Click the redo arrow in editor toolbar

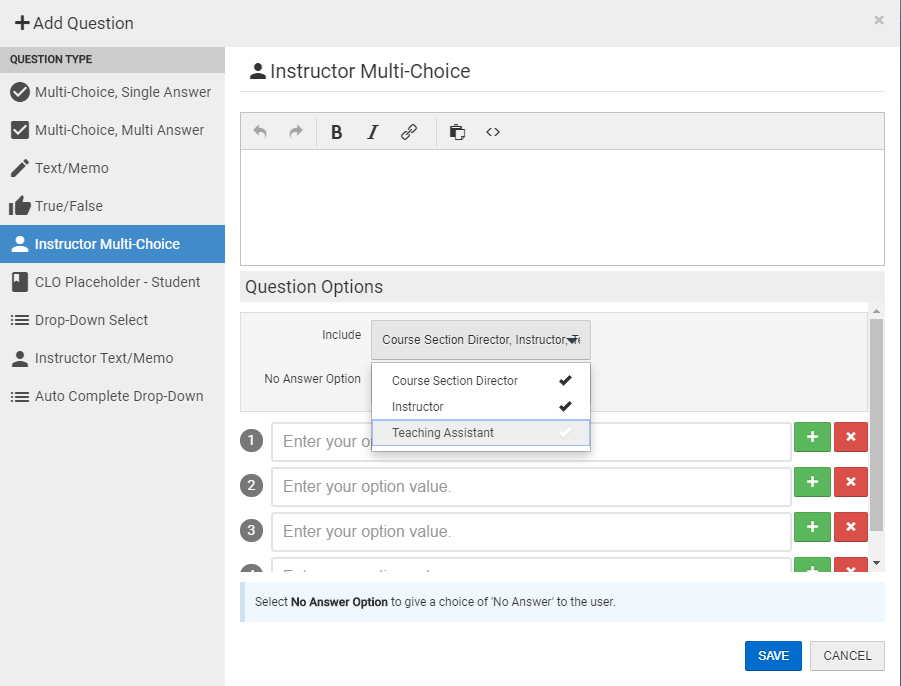pyautogui.click(x=295, y=132)
